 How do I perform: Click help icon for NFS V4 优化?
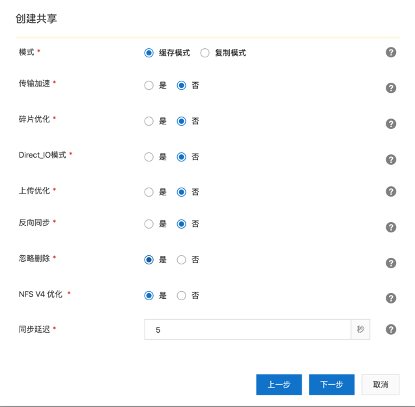point(391,298)
